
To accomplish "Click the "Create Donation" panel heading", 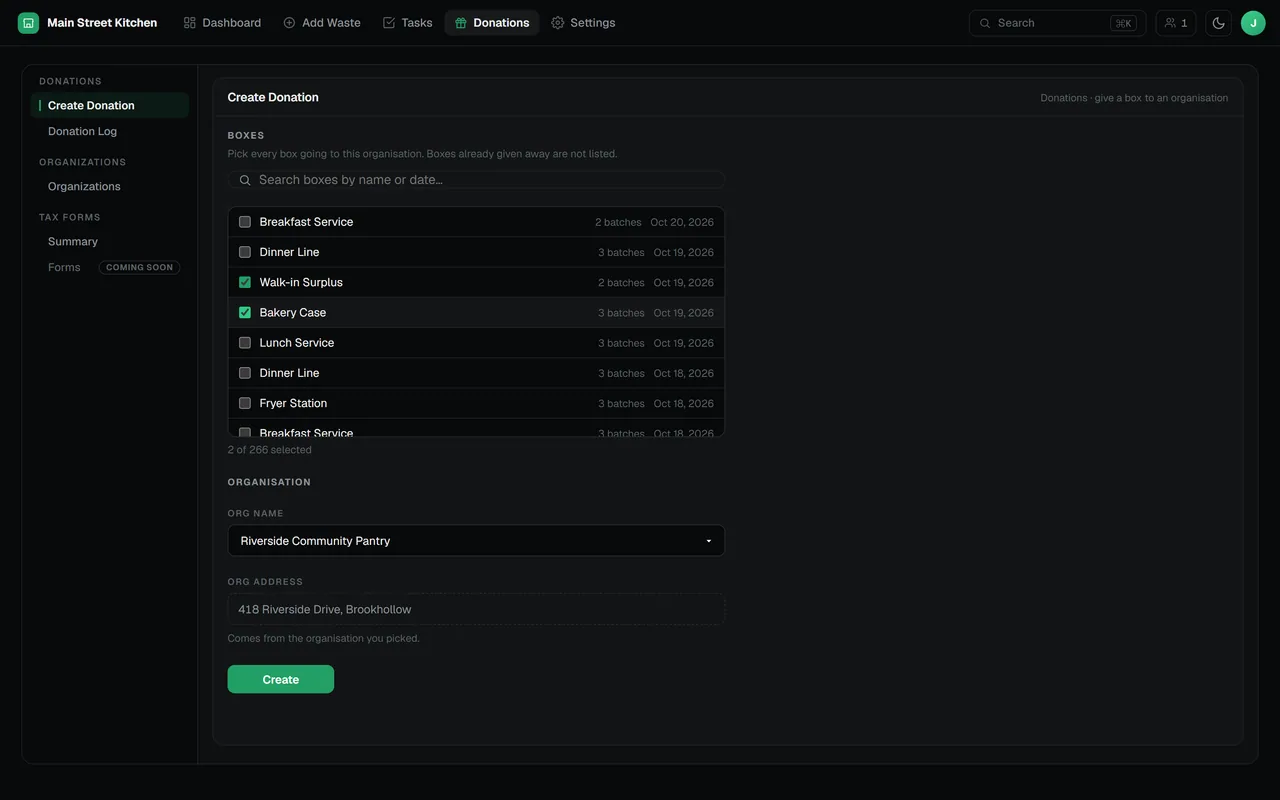I will pos(273,97).
